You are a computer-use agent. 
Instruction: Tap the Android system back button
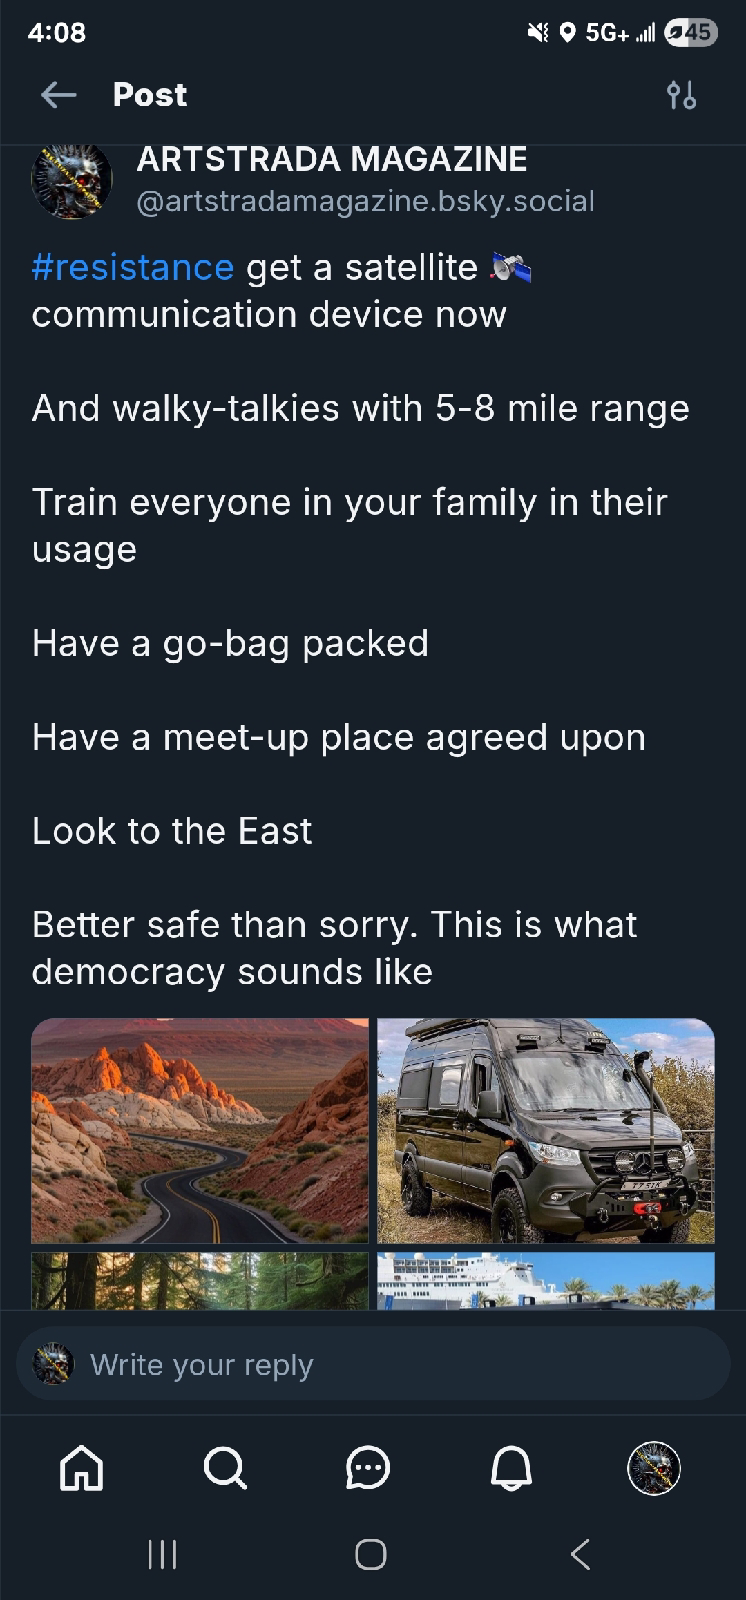[x=580, y=1554]
